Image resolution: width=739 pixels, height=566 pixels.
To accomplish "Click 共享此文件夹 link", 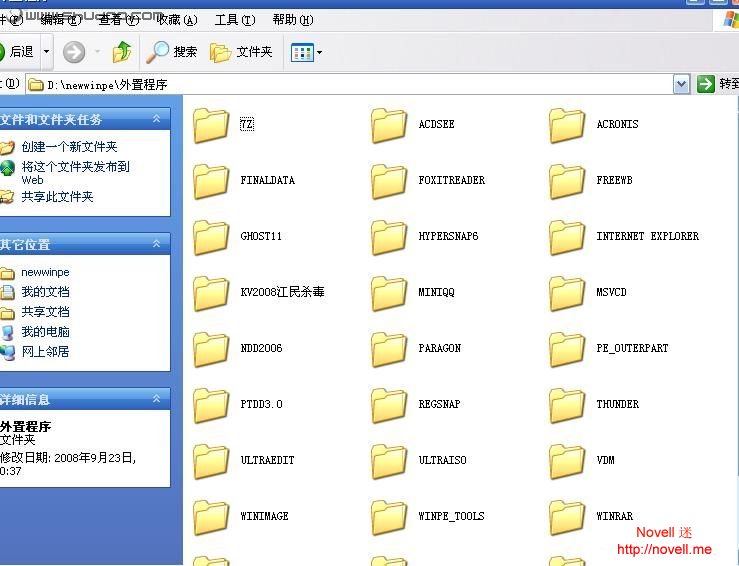I will pos(57,197).
